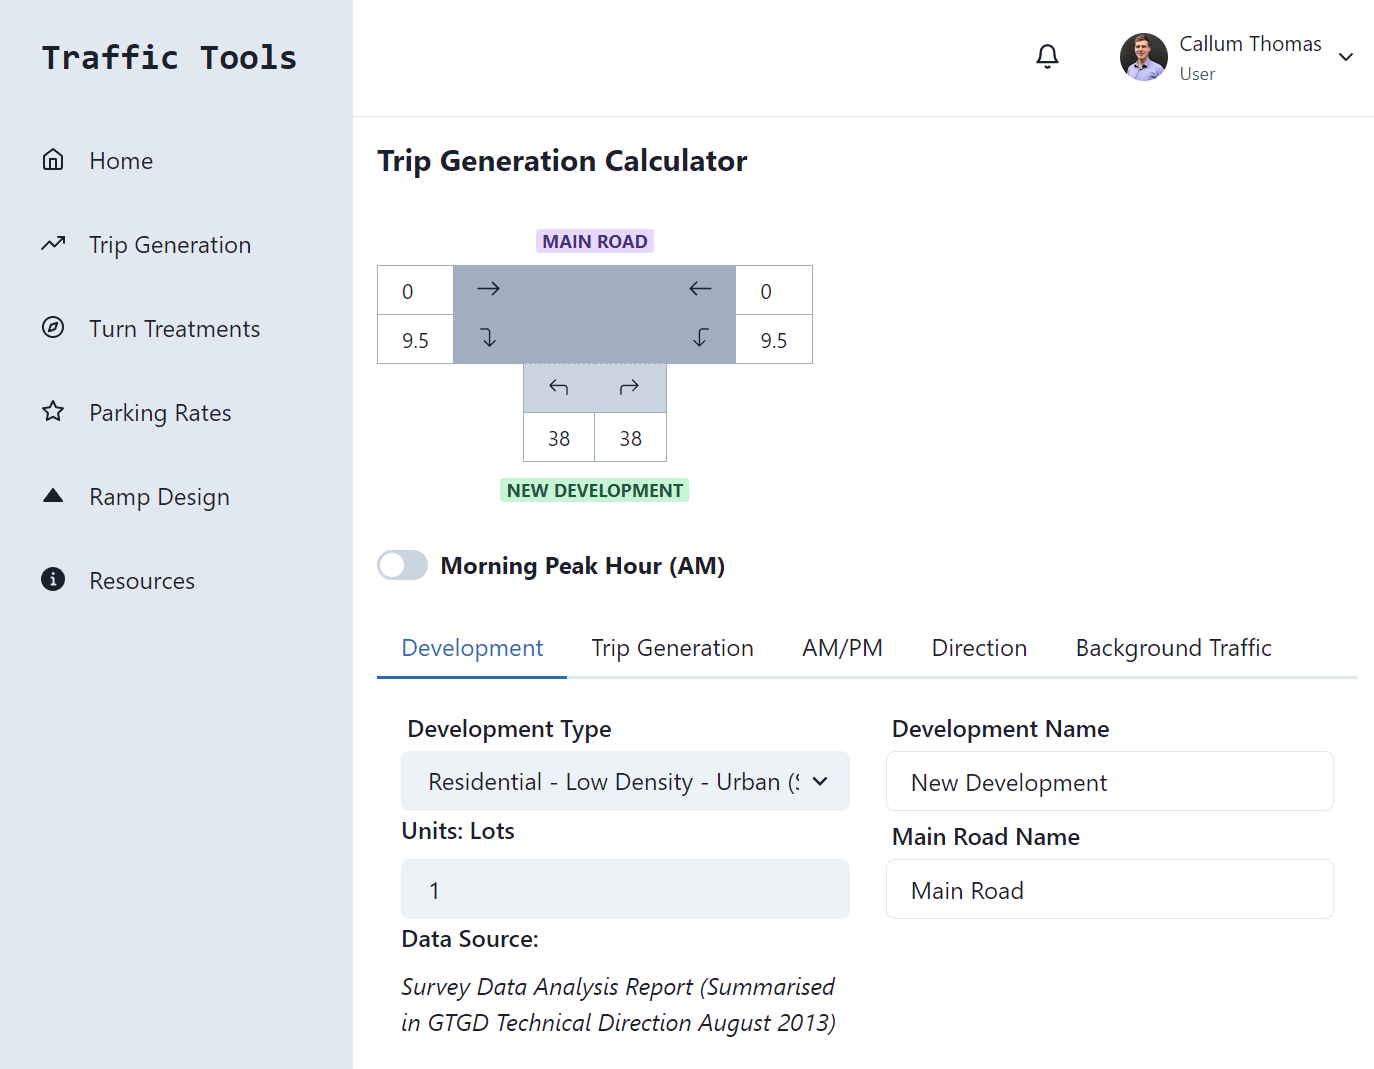The height and width of the screenshot is (1069, 1374).
Task: Open Ramp Design sidebar link
Action: coord(159,497)
